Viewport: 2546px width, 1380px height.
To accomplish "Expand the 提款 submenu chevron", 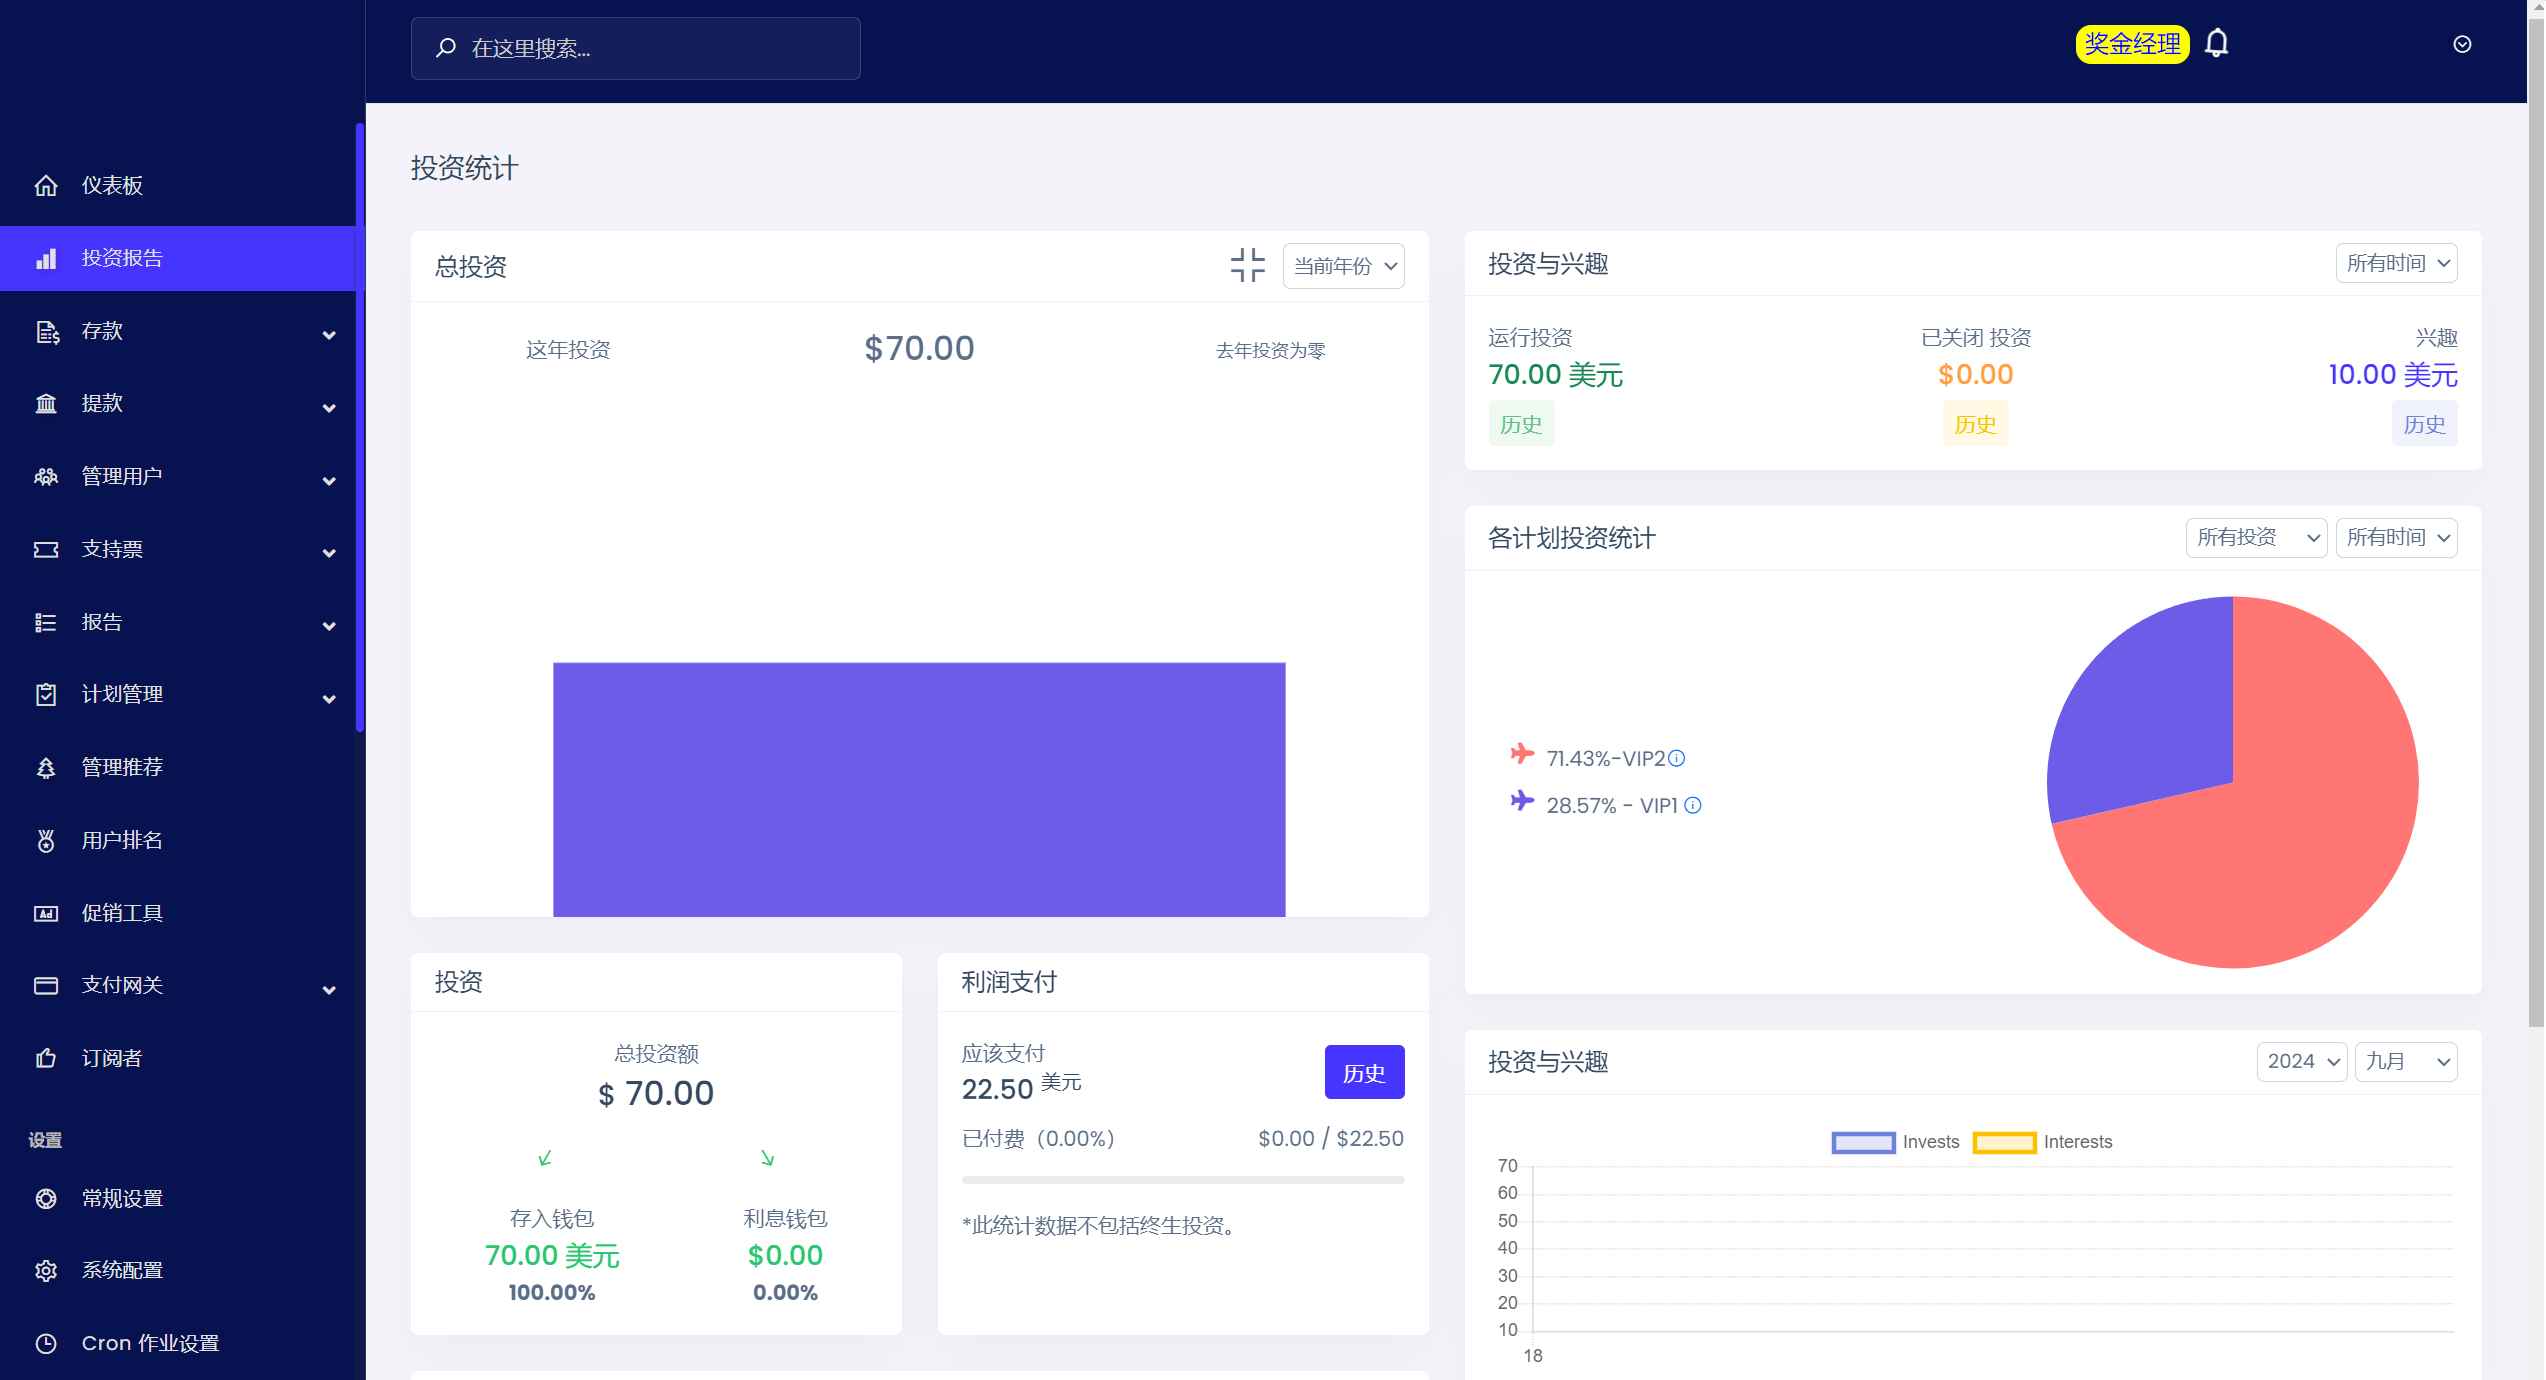I will pos(329,408).
